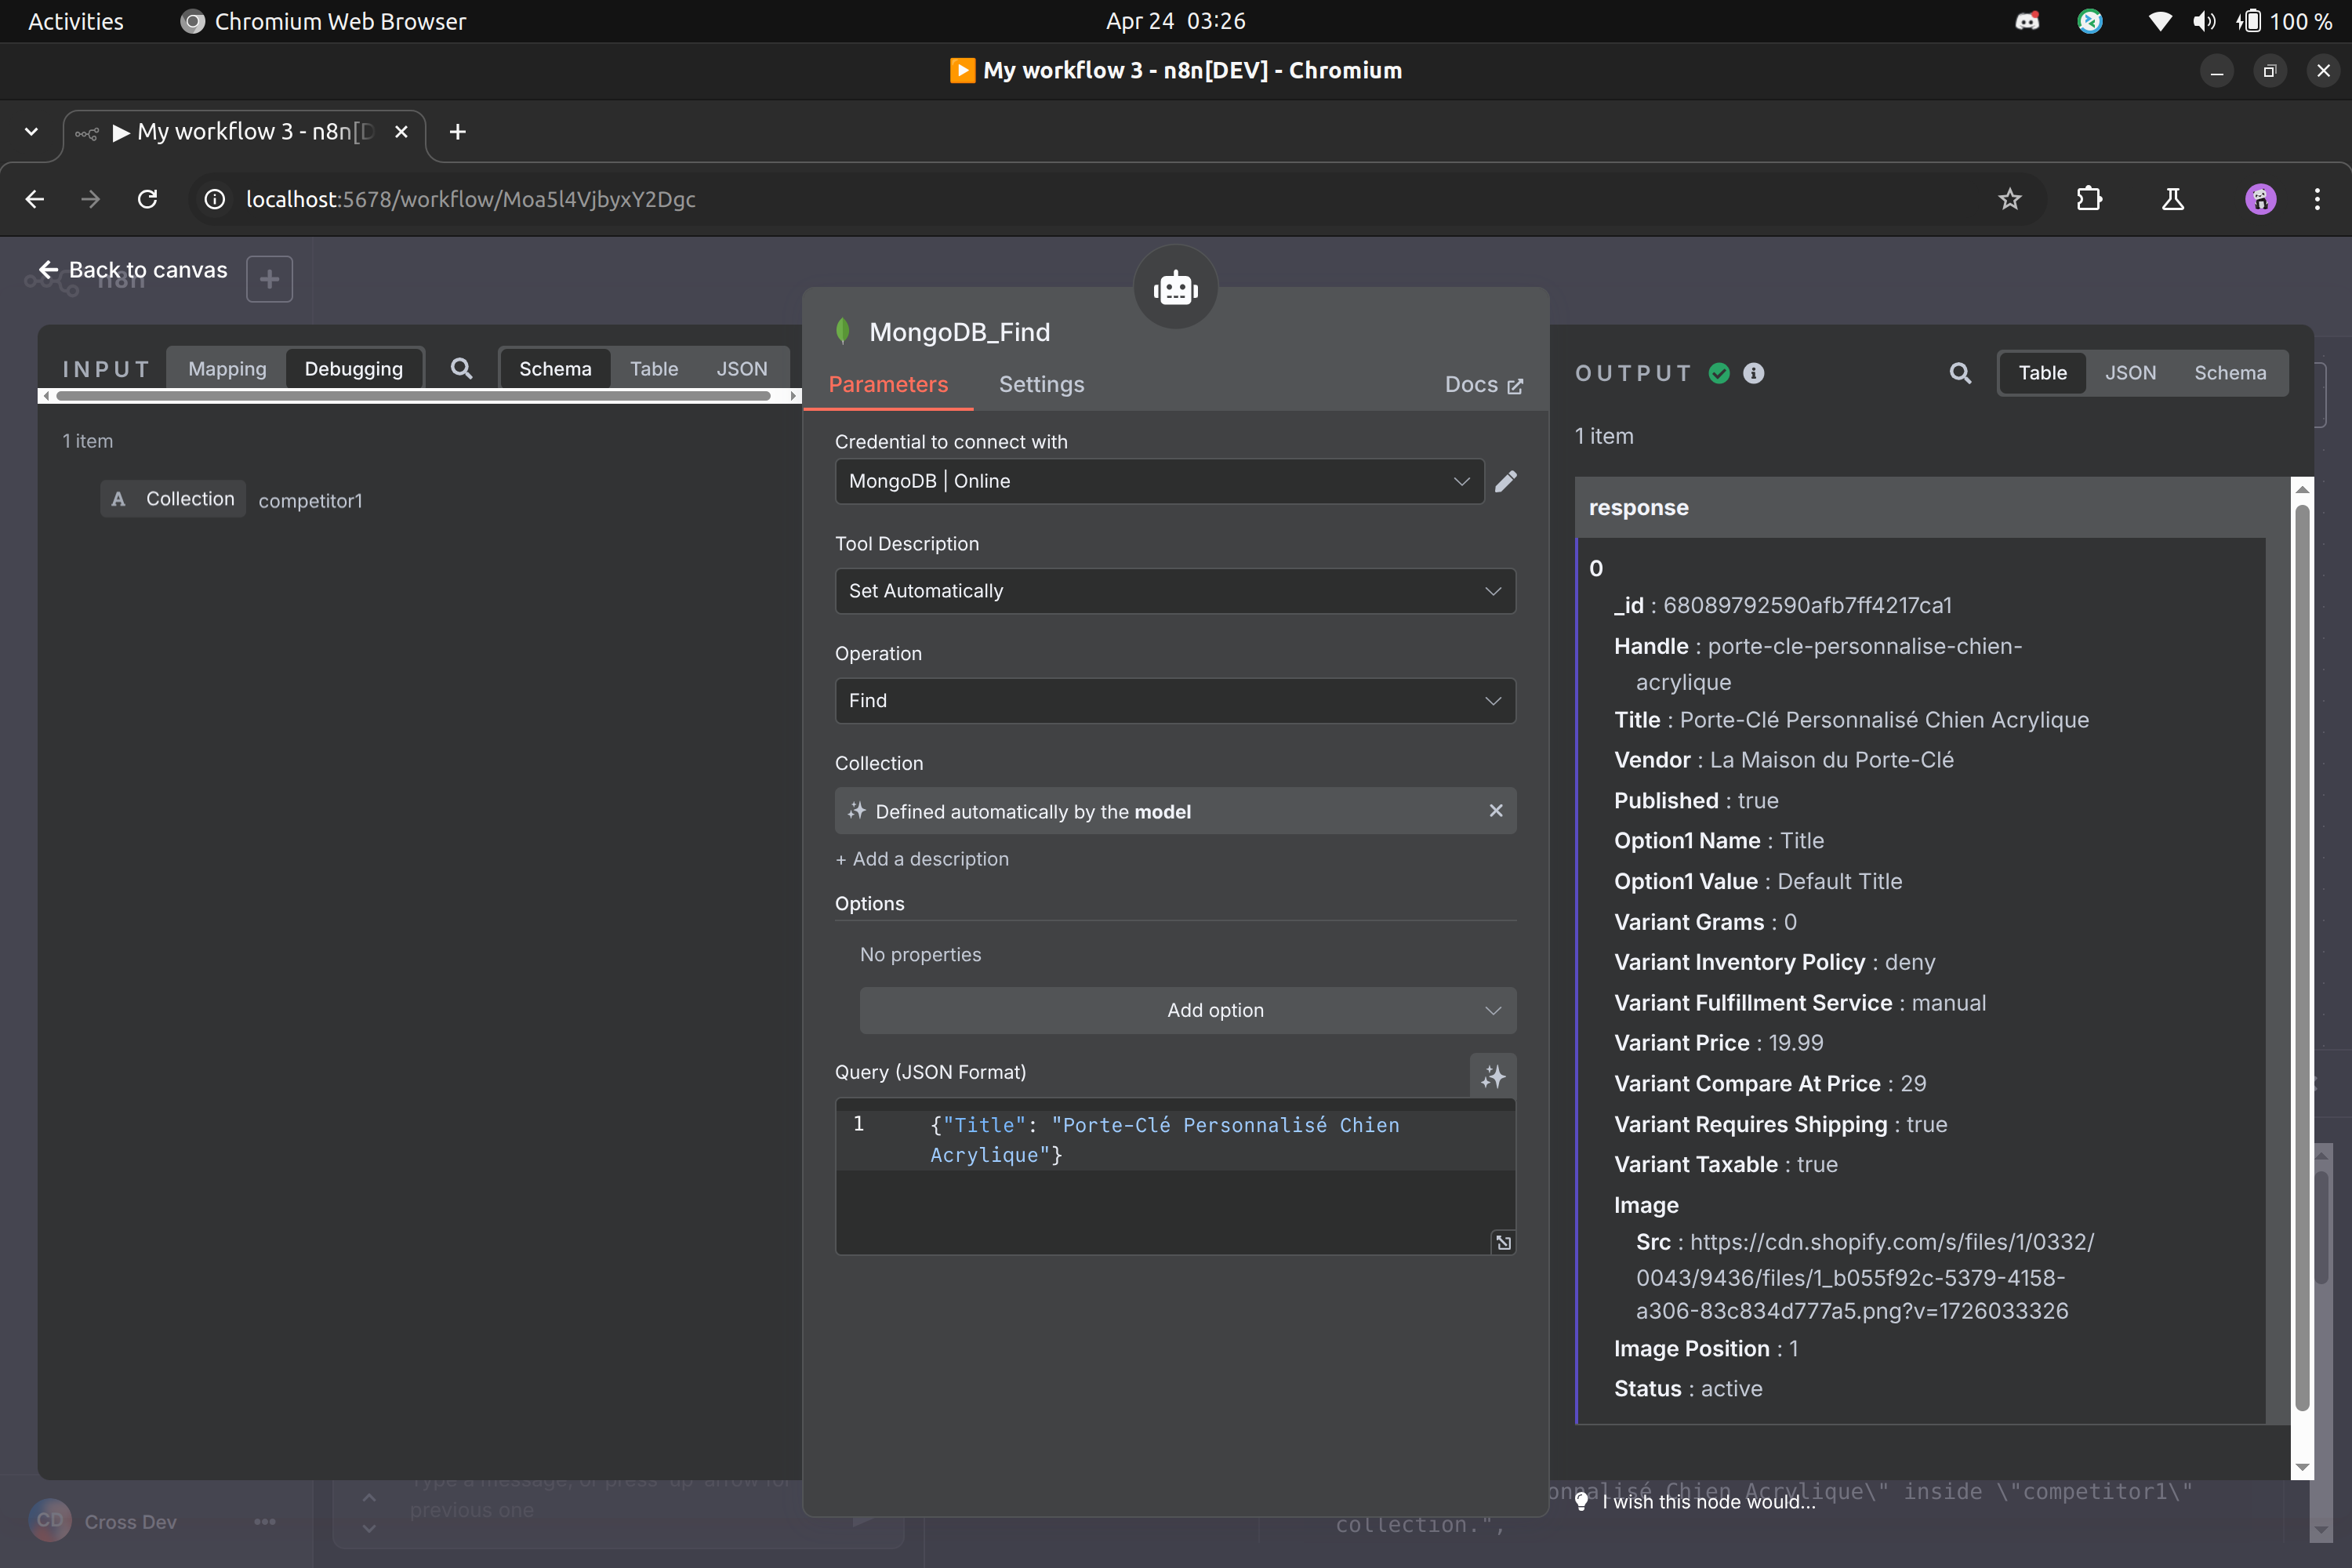Image resolution: width=2352 pixels, height=1568 pixels.
Task: Open Chromium labs flask icon
Action: [x=2173, y=199]
